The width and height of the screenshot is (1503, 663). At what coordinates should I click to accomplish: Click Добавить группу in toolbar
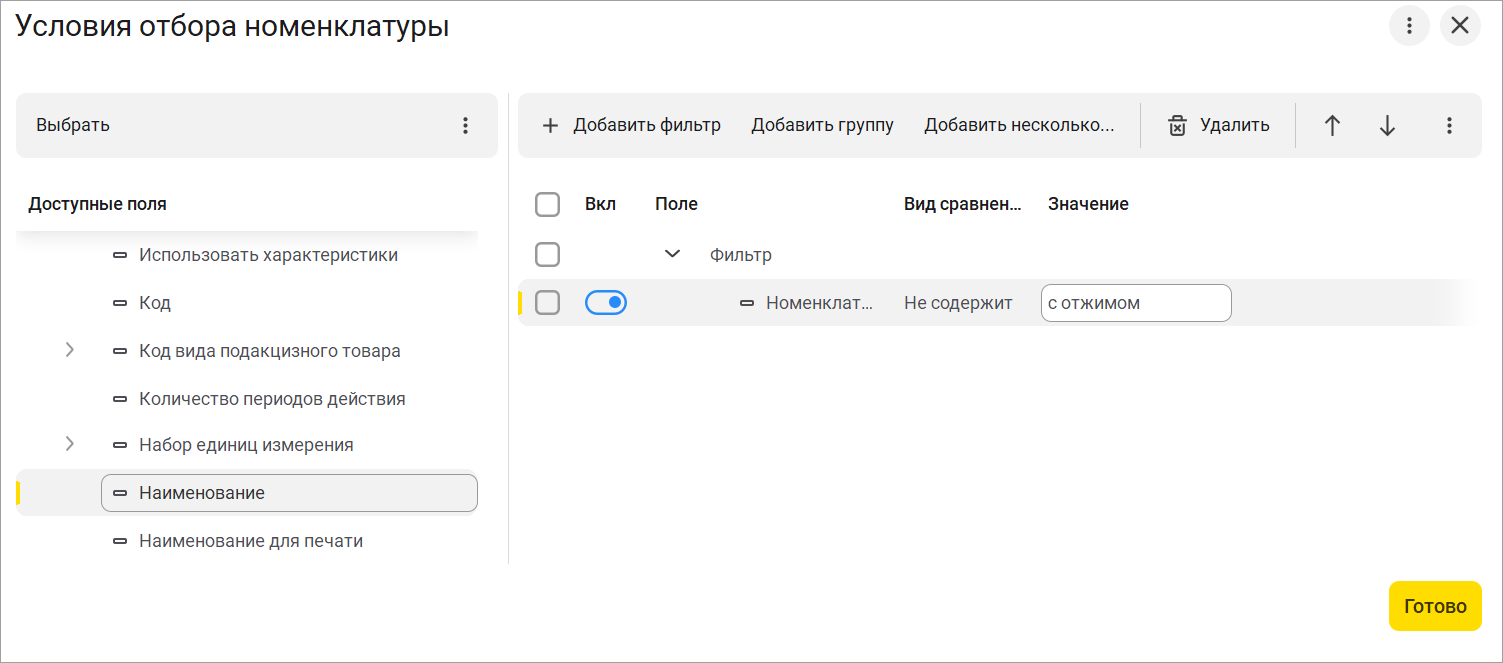[x=822, y=126]
